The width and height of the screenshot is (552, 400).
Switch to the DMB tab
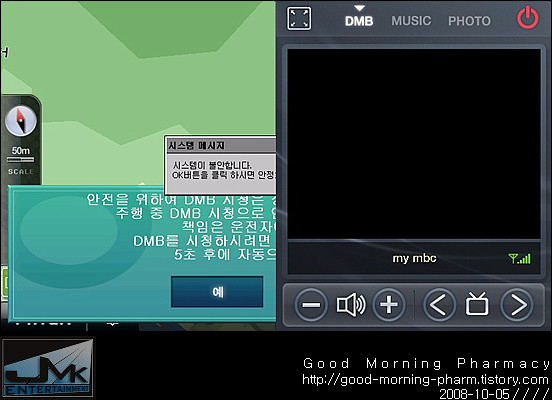(x=359, y=21)
